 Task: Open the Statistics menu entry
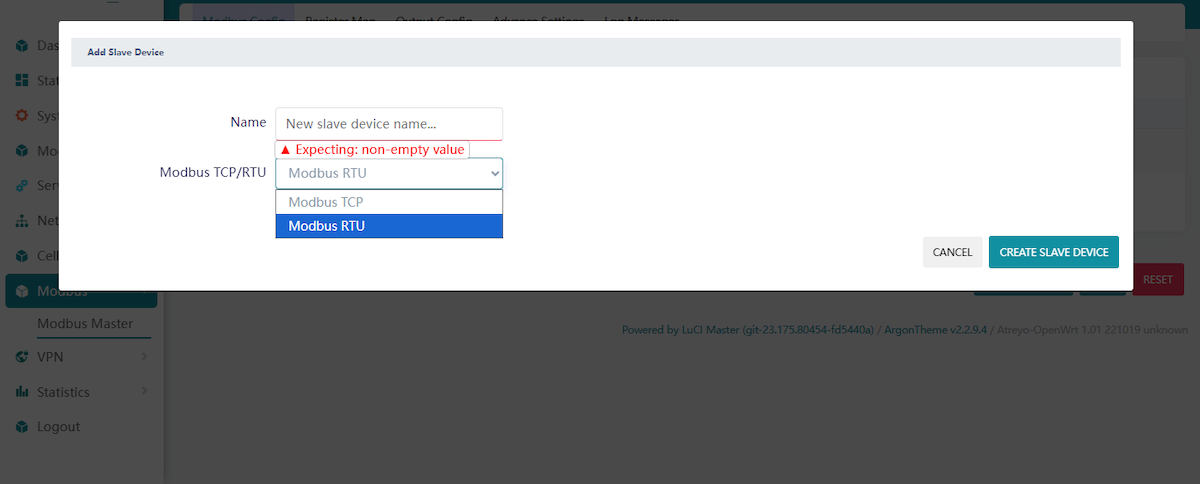tap(63, 392)
